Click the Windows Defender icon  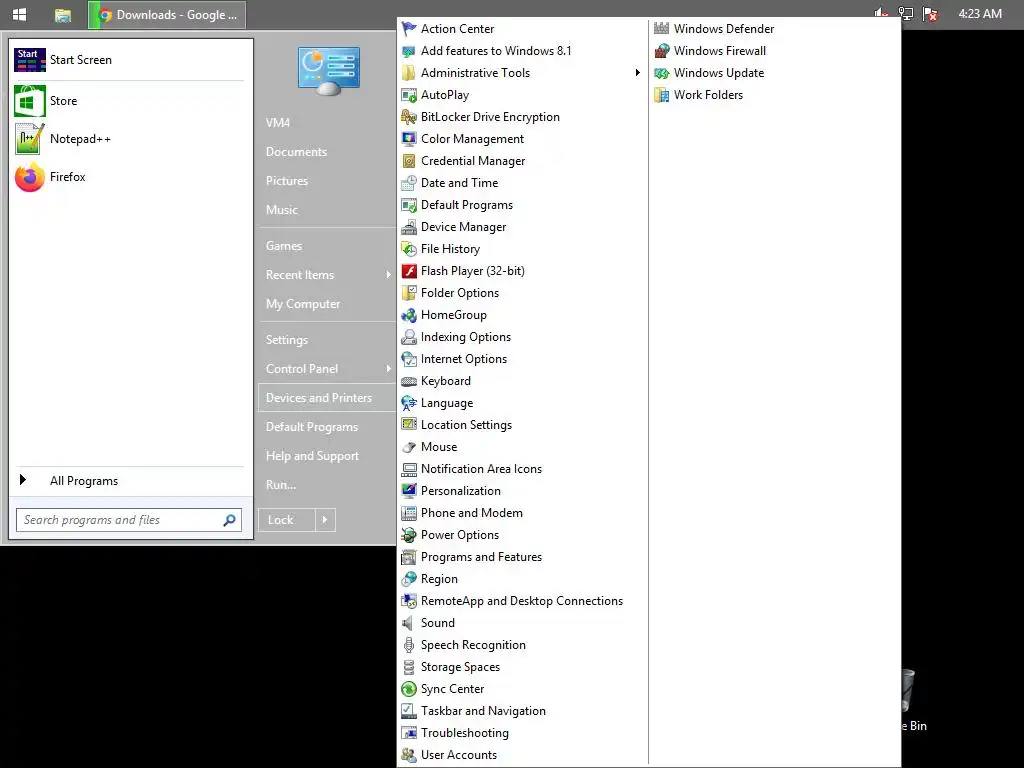pyautogui.click(x=662, y=29)
